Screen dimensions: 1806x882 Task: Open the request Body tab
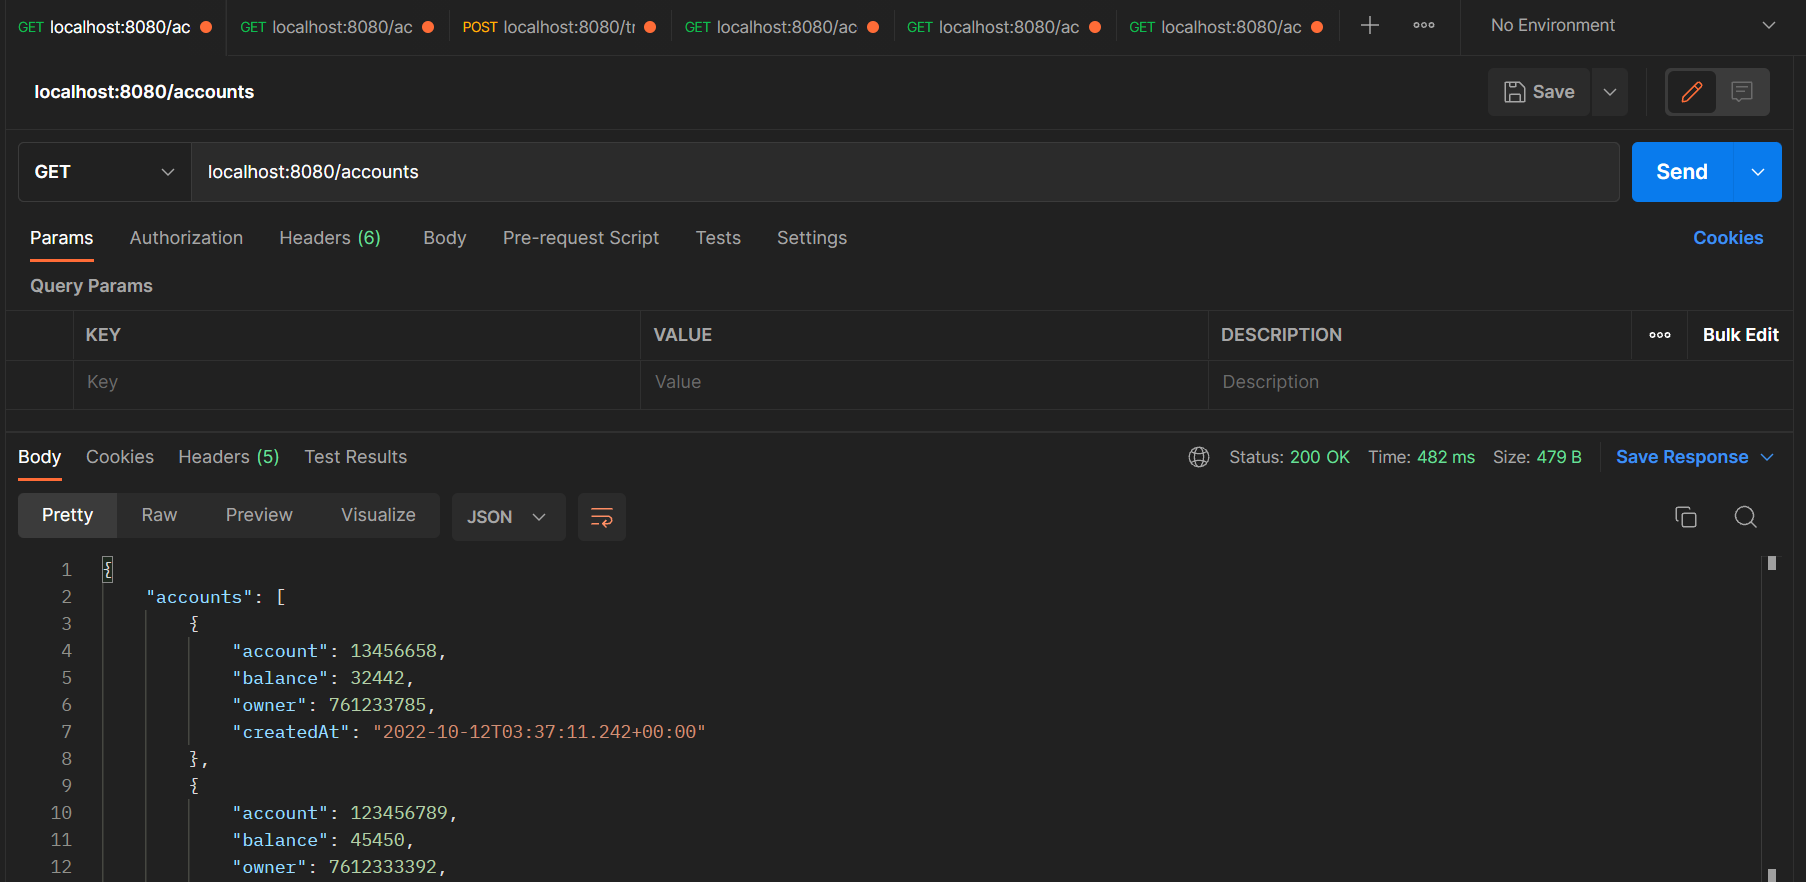click(445, 238)
